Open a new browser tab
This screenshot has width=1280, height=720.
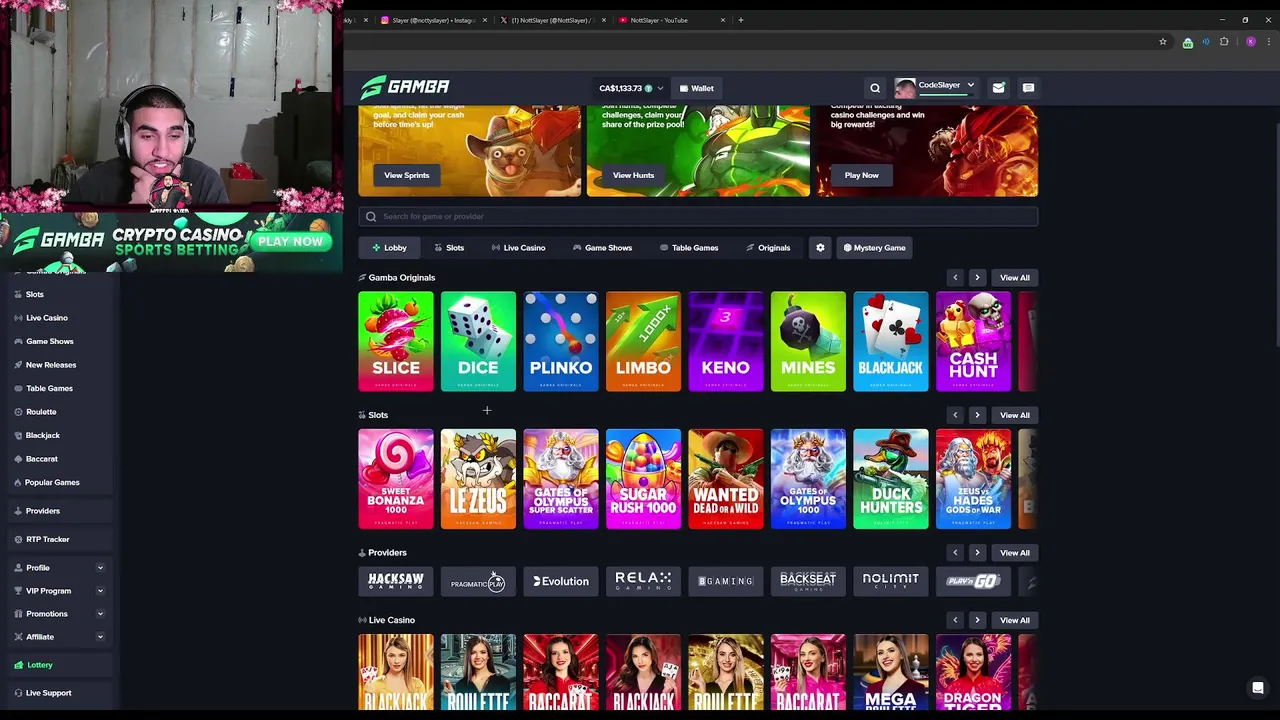click(741, 20)
